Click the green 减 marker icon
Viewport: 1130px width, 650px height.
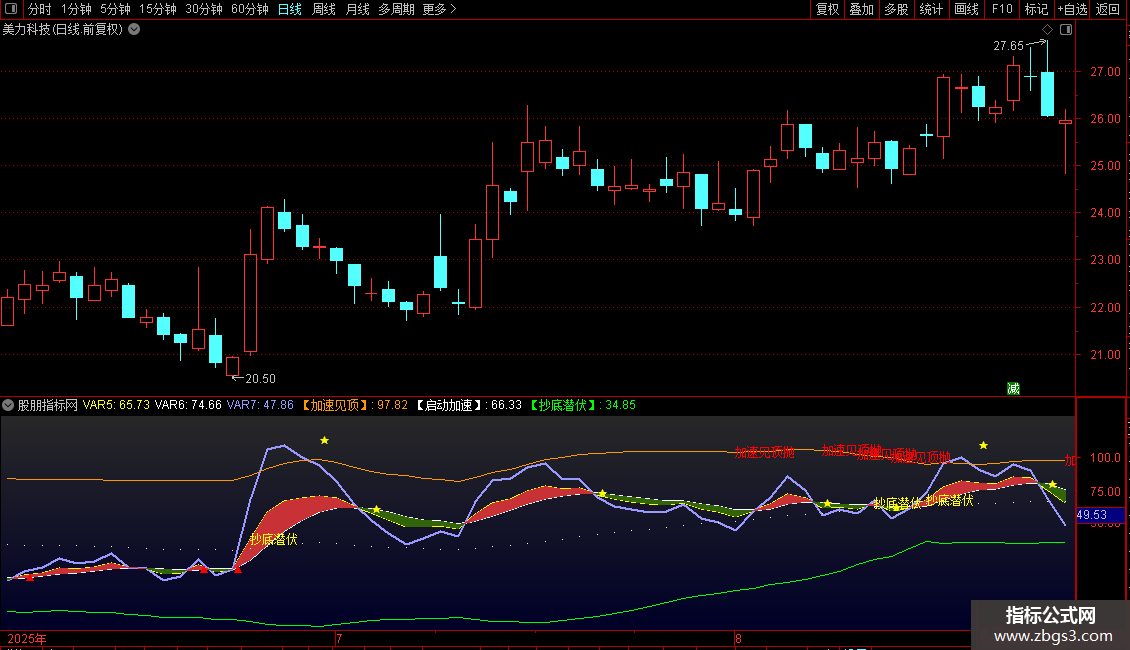[1013, 388]
